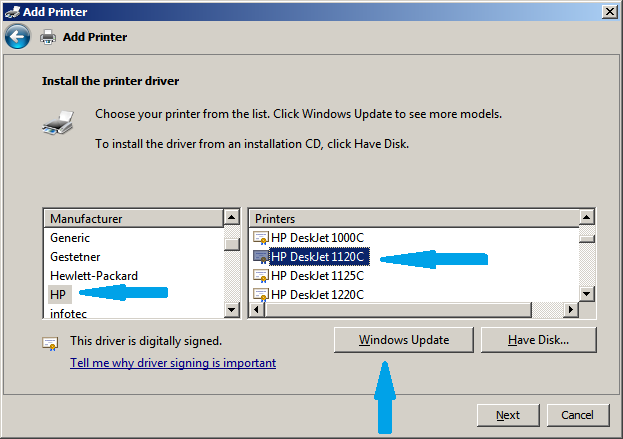Click the Add Printer title bar icon
This screenshot has width=623, height=439.
pyautogui.click(x=12, y=12)
